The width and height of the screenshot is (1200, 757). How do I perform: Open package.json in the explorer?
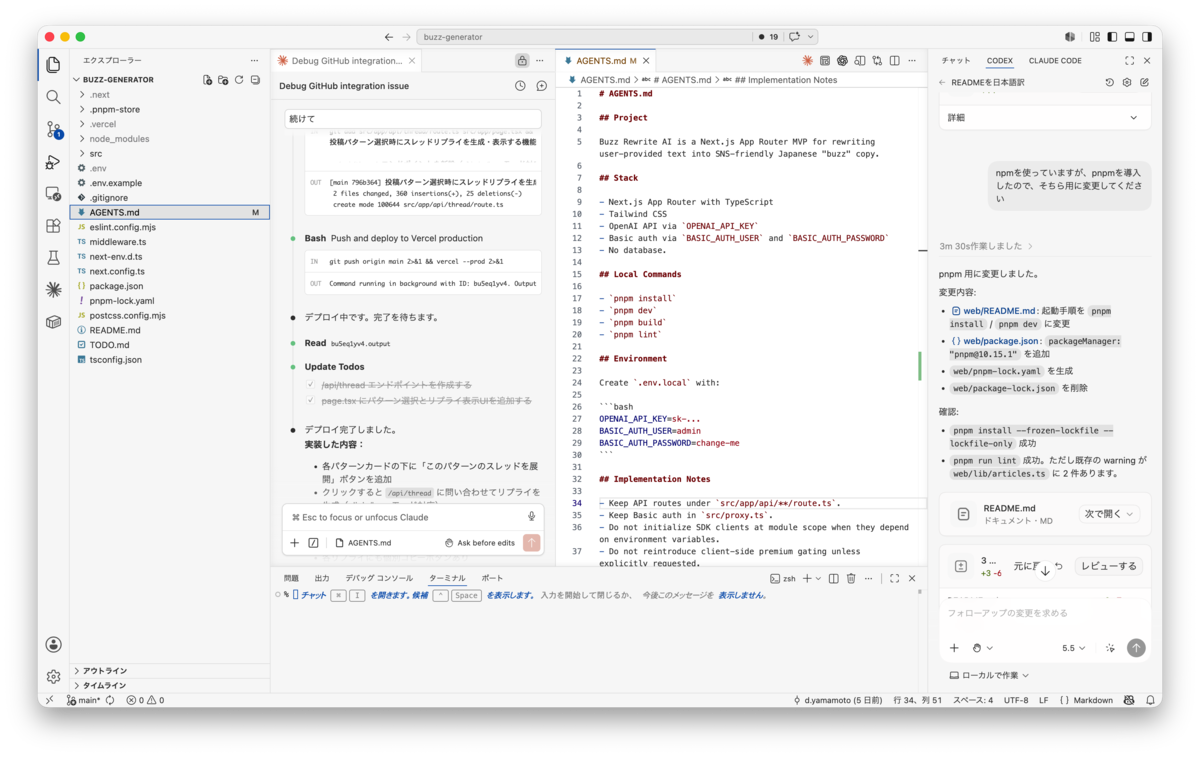pyautogui.click(x=116, y=286)
